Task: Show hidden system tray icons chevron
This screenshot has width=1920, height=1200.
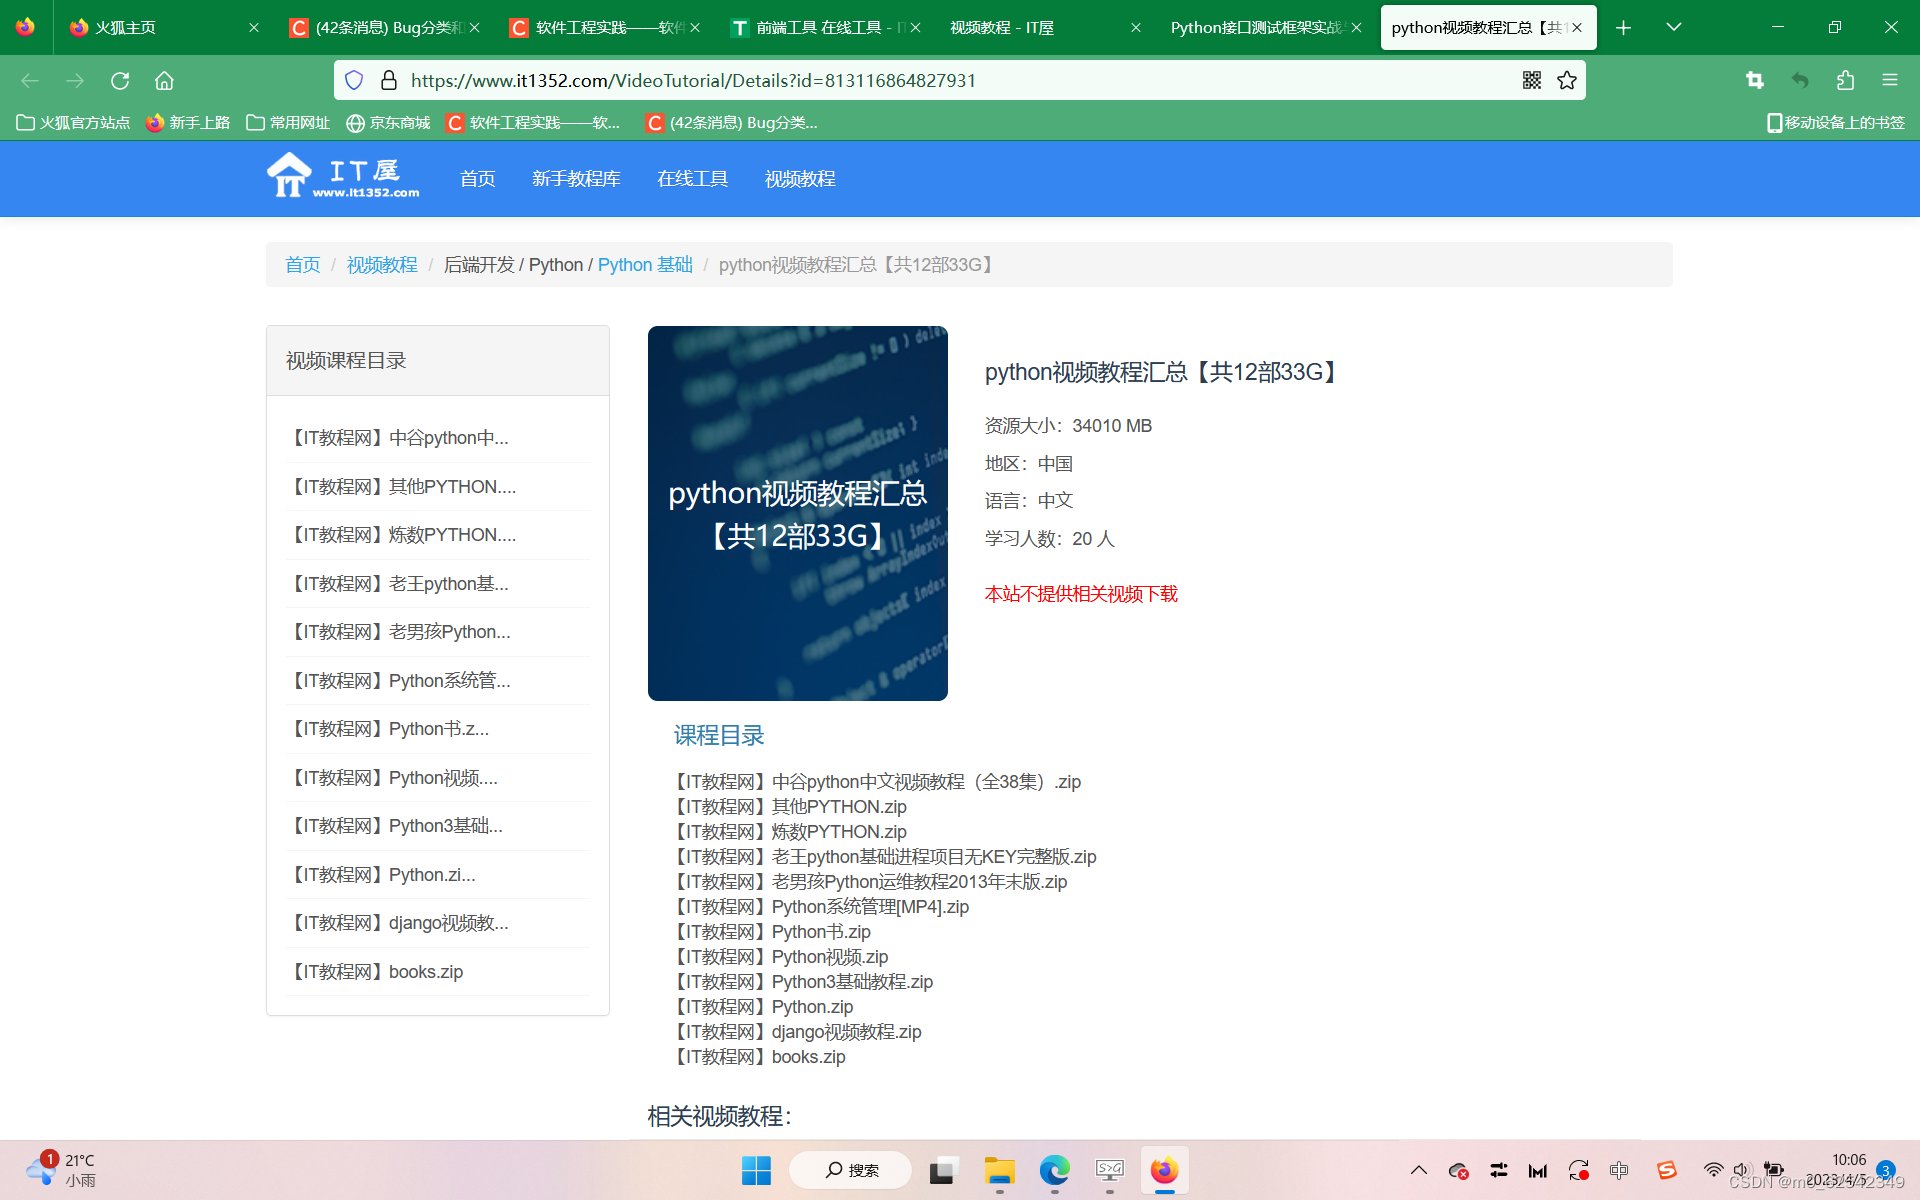Action: point(1418,1170)
